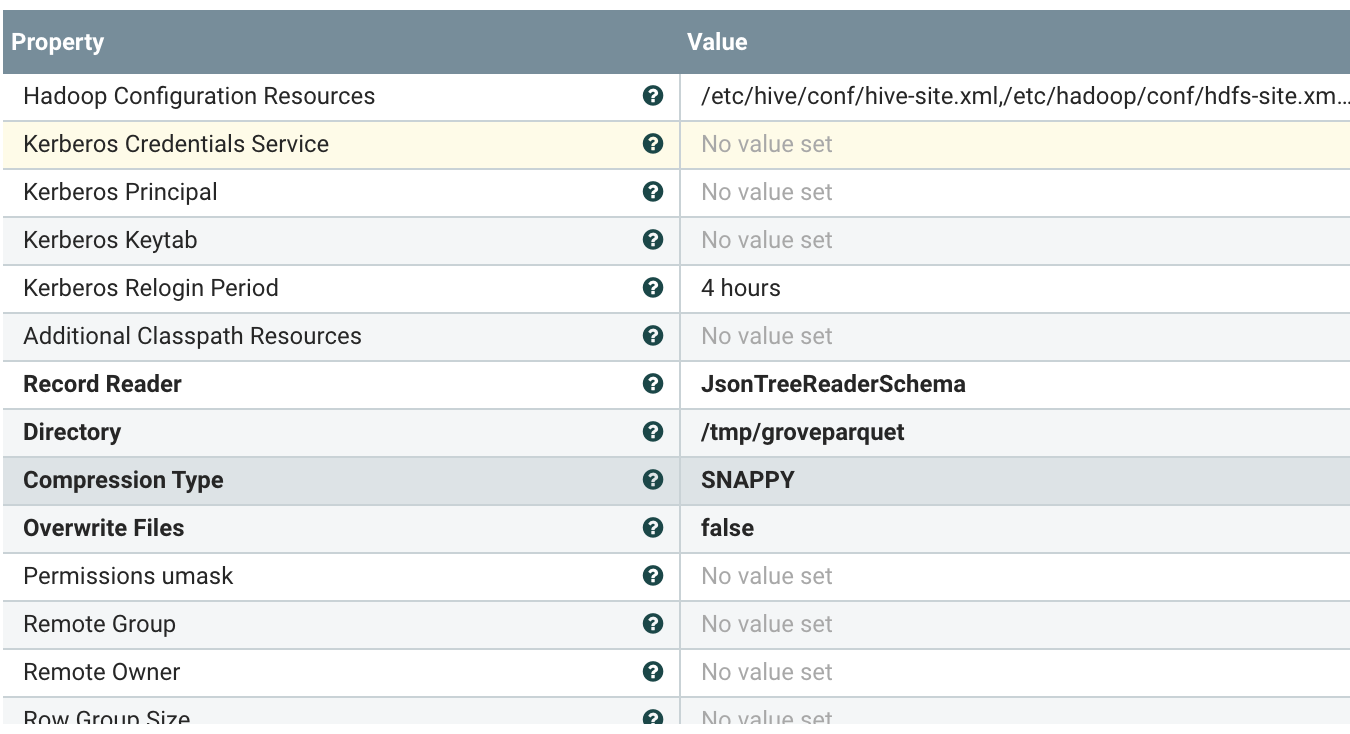
Task: Change the SNAPPY compression type value
Action: pyautogui.click(x=748, y=480)
